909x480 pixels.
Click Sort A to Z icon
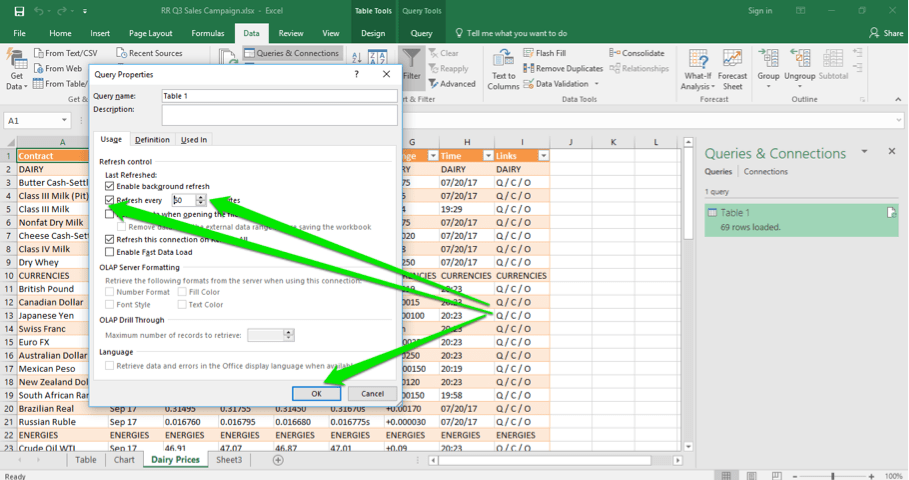pos(357,57)
